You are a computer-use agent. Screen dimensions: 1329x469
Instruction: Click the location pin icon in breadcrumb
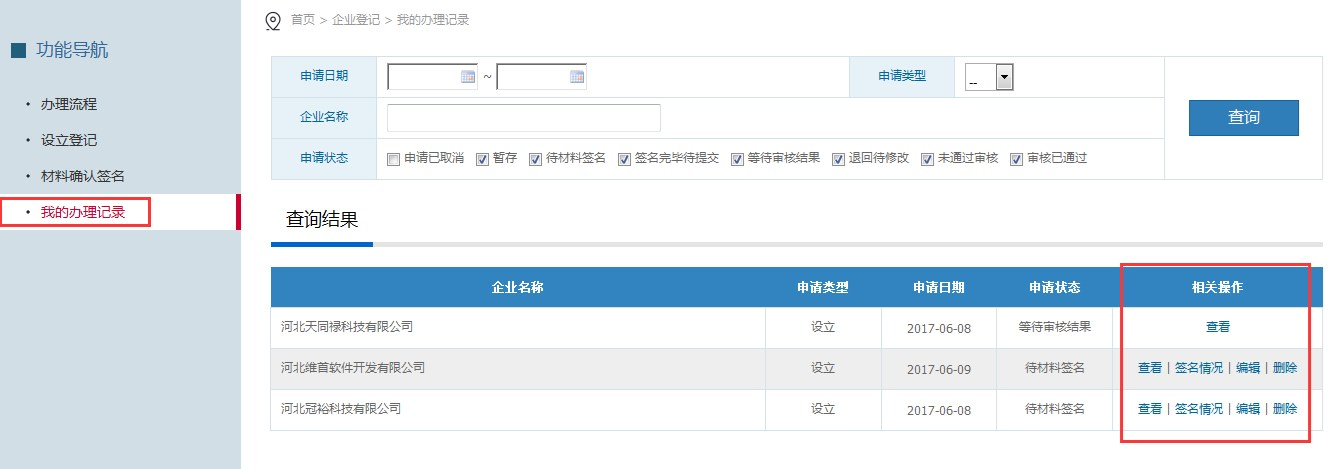point(272,20)
